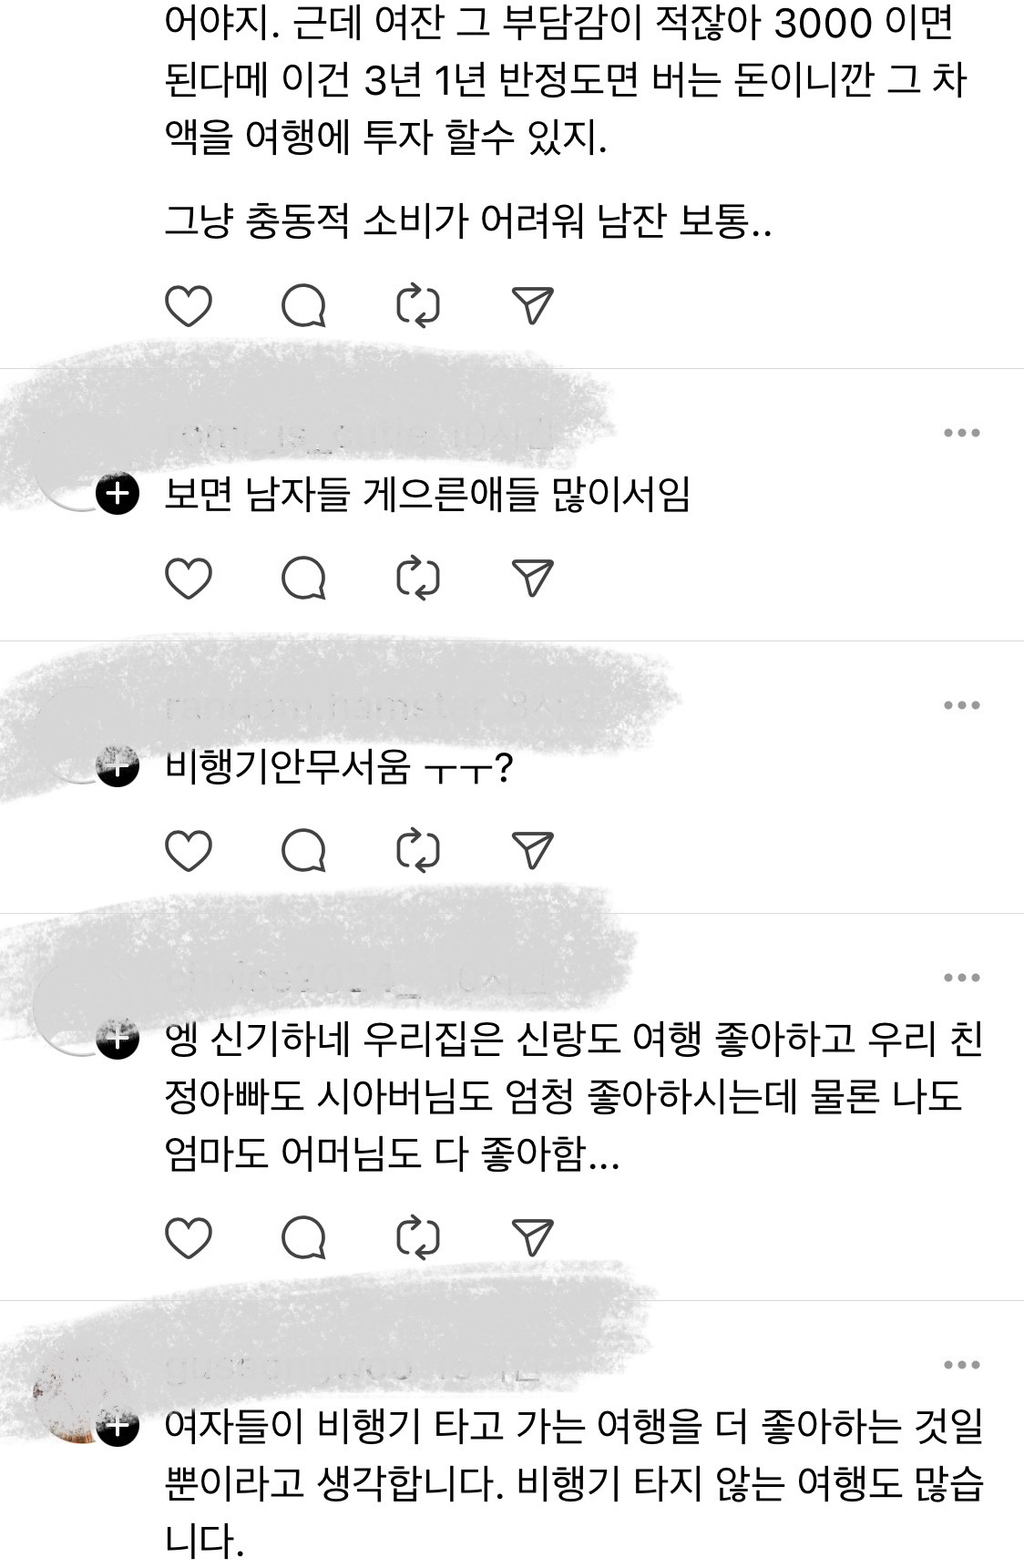Share the 충동적 소비 comment via send icon
Screen dimensions: 1024x1568
coord(532,306)
